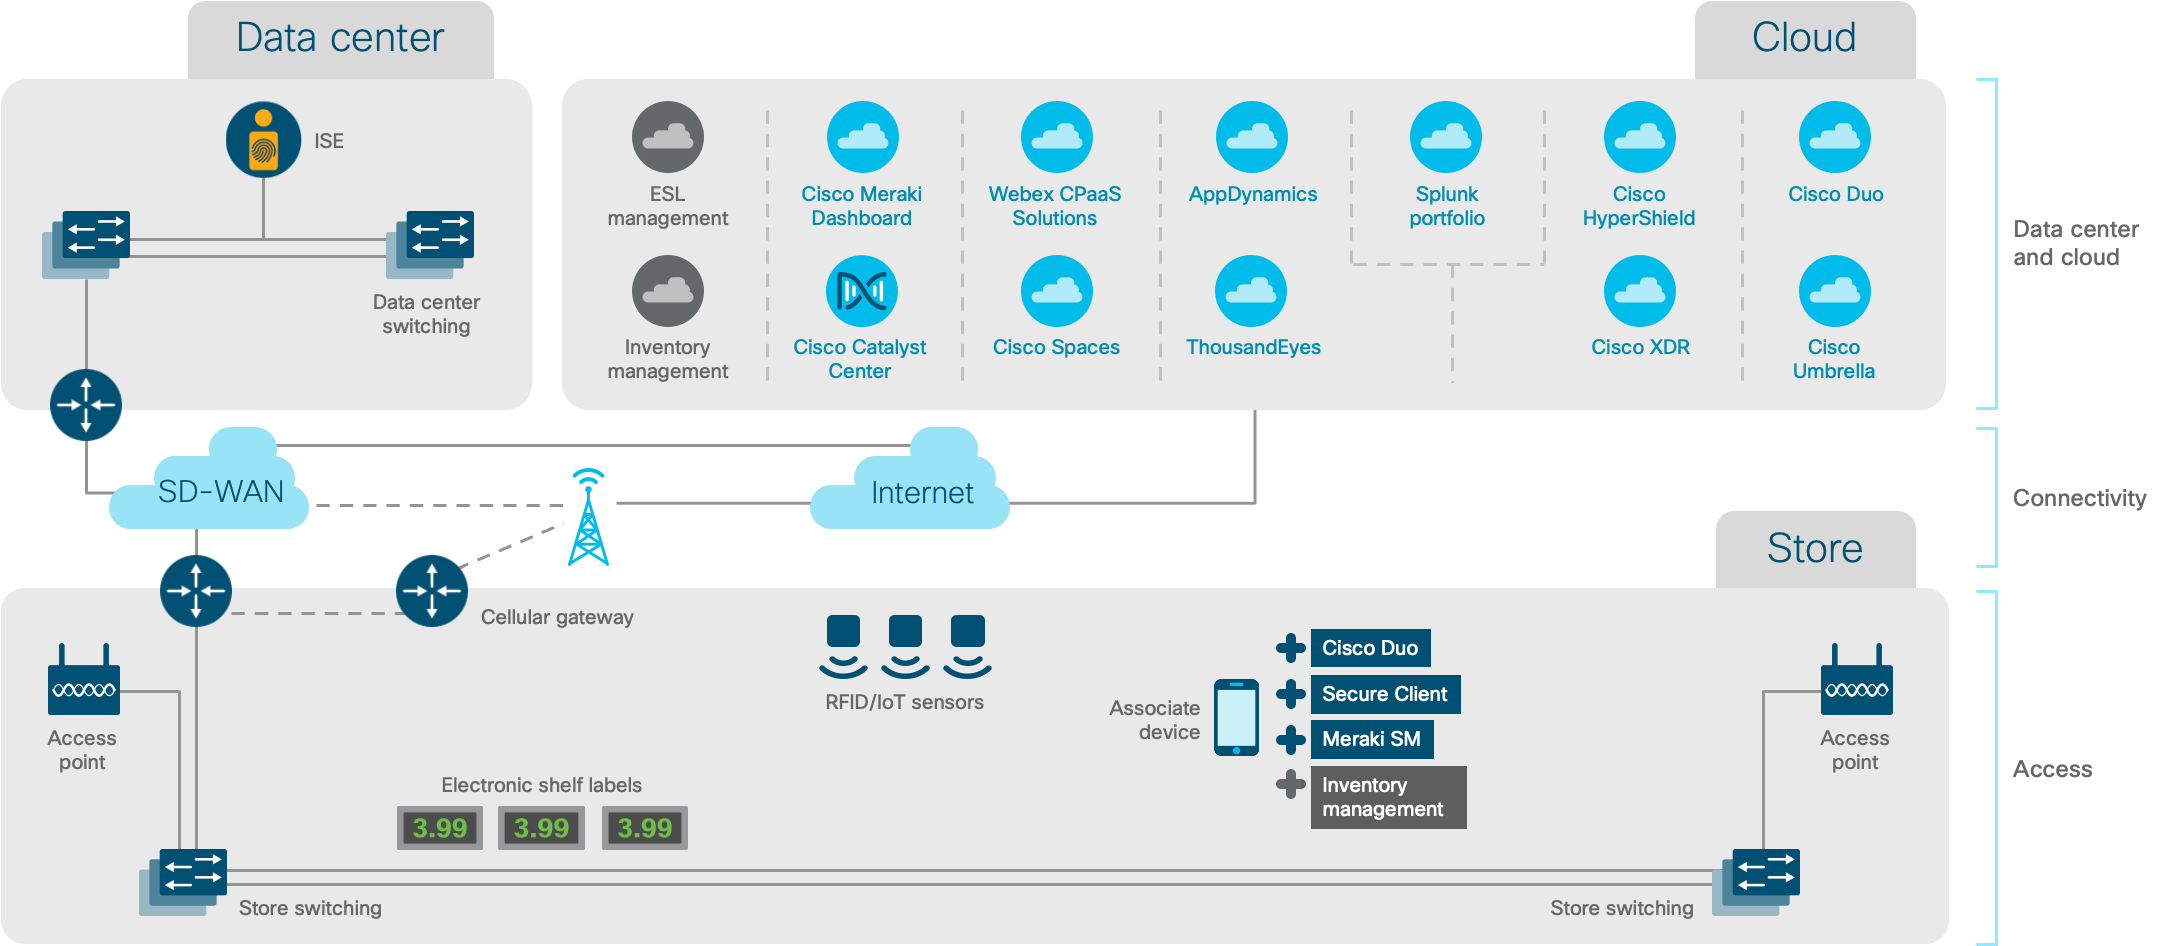Click the right Access point icon
Viewport: 2160px width, 946px height.
[x=1857, y=679]
